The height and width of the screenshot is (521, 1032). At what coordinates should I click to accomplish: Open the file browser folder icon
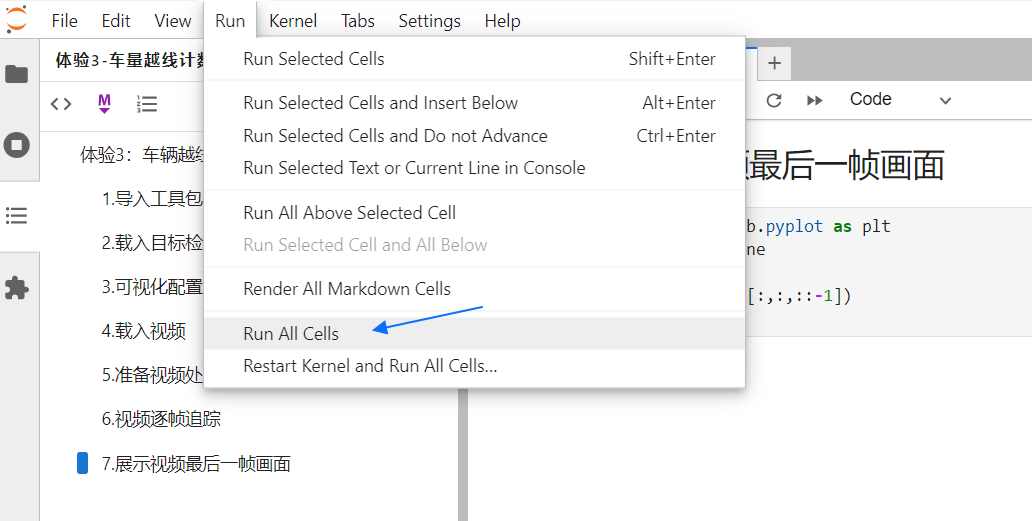click(17, 74)
